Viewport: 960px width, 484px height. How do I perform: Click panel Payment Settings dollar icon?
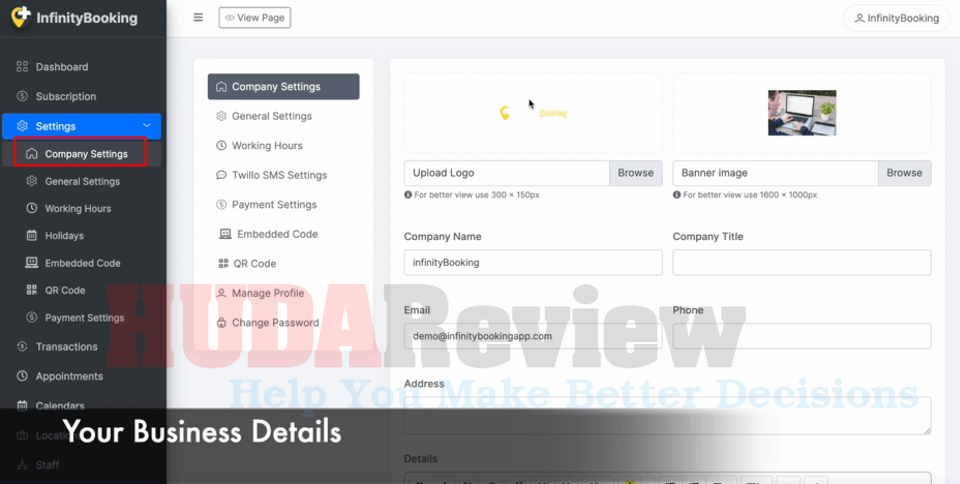[x=222, y=204]
